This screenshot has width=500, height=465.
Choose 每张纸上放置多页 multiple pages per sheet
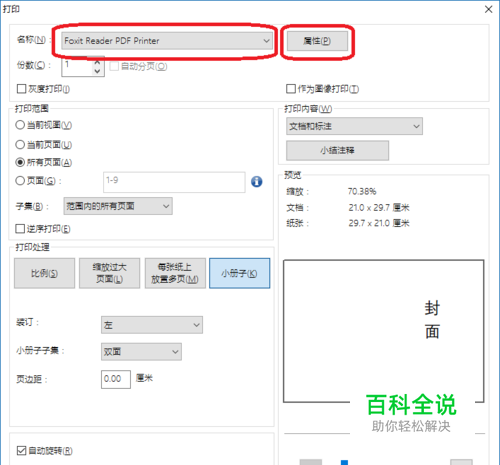(175, 273)
